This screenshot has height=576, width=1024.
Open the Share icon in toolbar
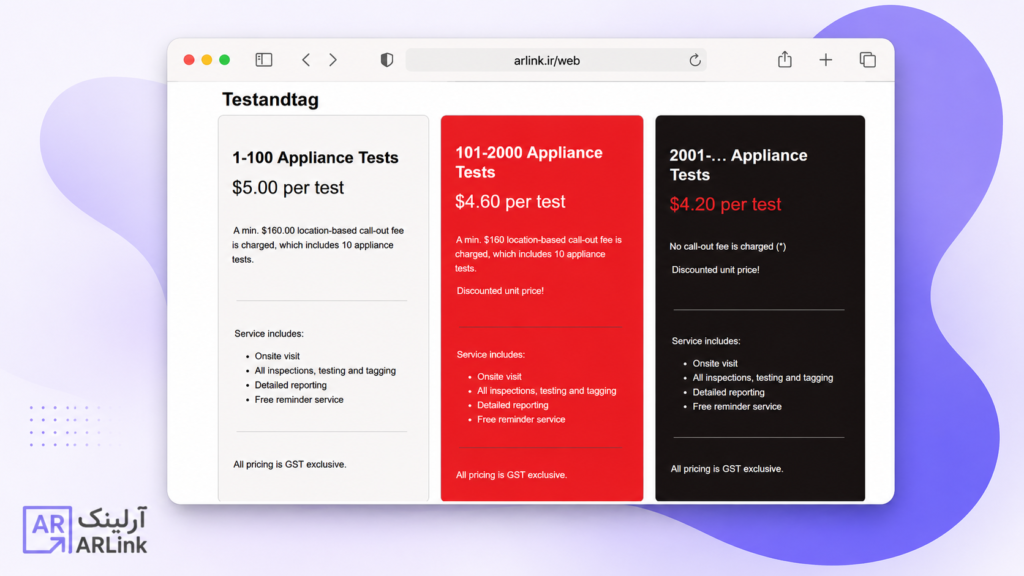(785, 59)
